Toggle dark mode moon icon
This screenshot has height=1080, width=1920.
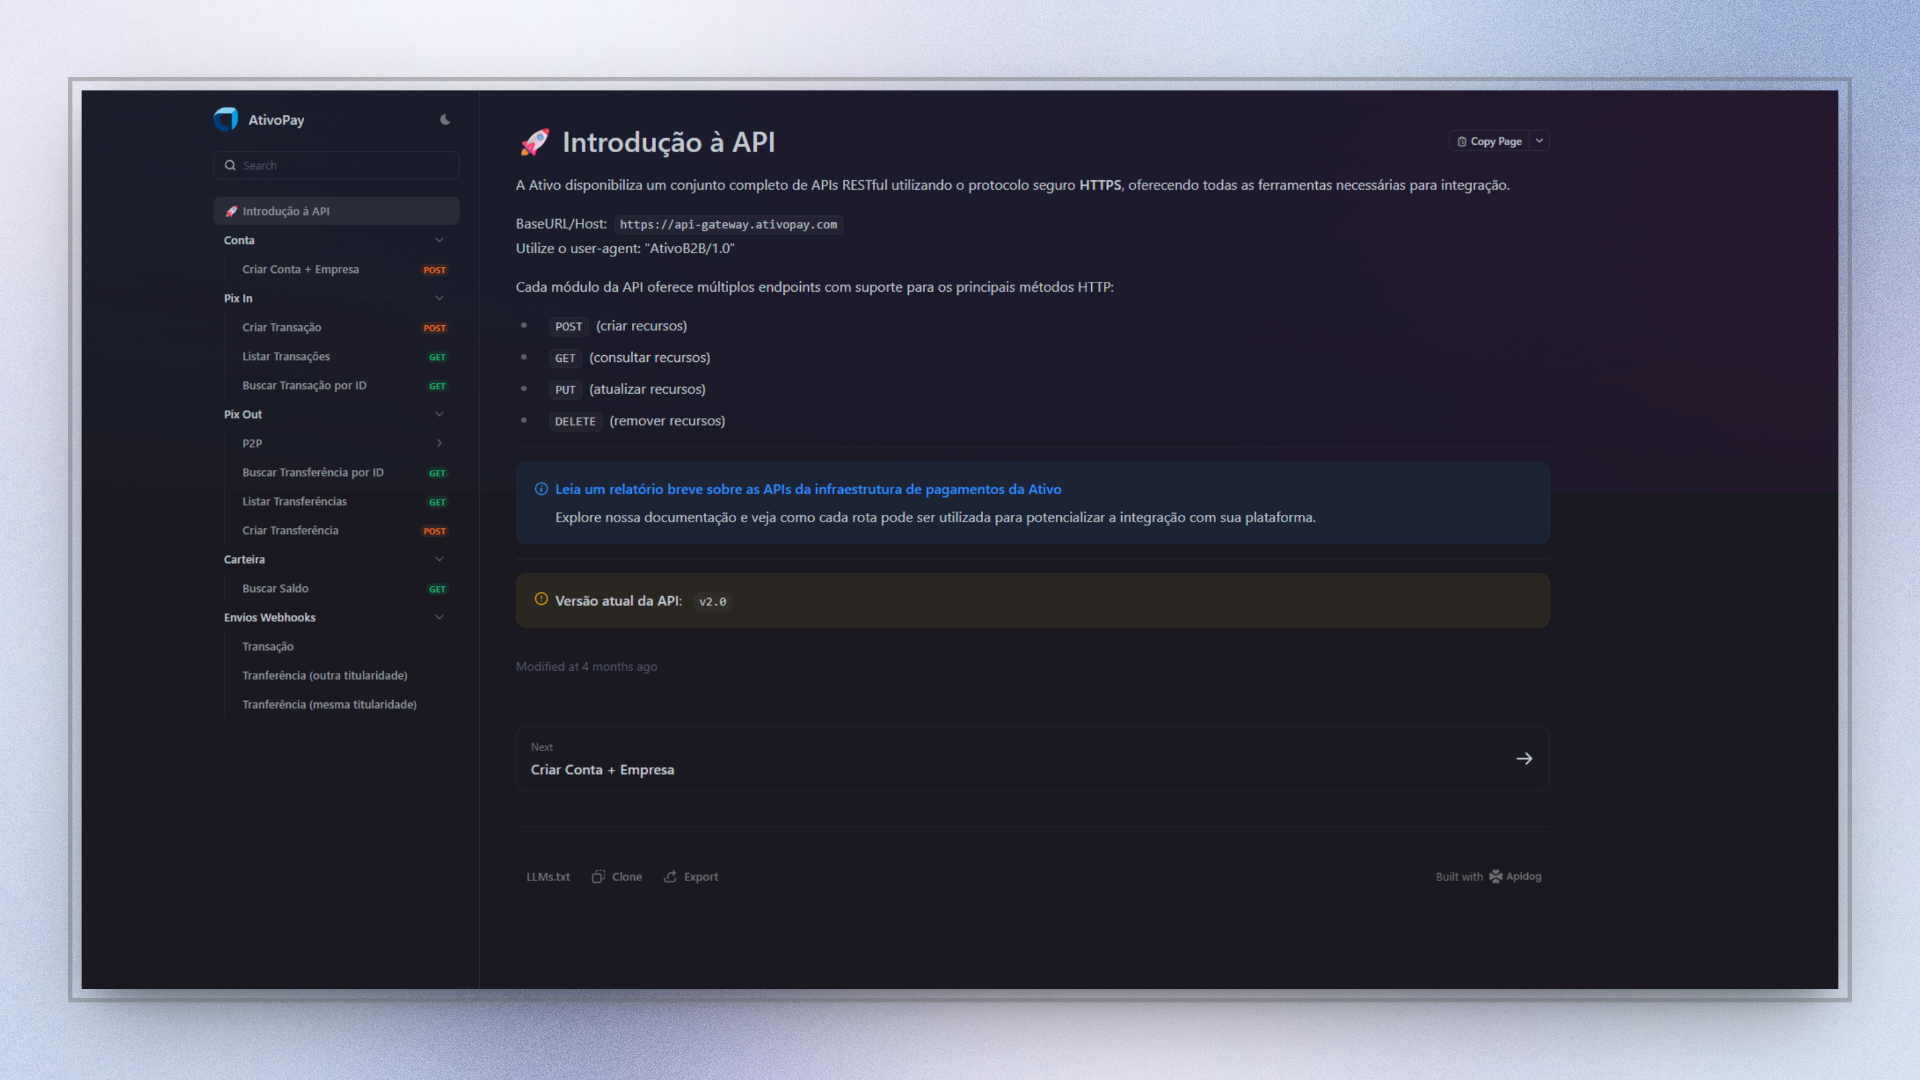tap(445, 120)
